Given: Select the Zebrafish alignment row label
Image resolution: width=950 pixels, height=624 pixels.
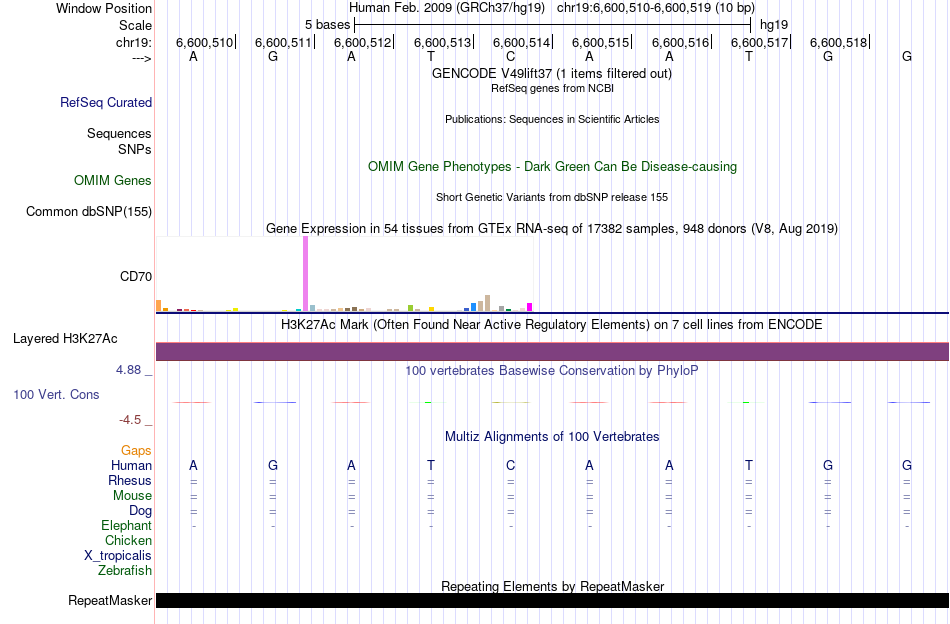Looking at the screenshot, I should pyautogui.click(x=125, y=571).
